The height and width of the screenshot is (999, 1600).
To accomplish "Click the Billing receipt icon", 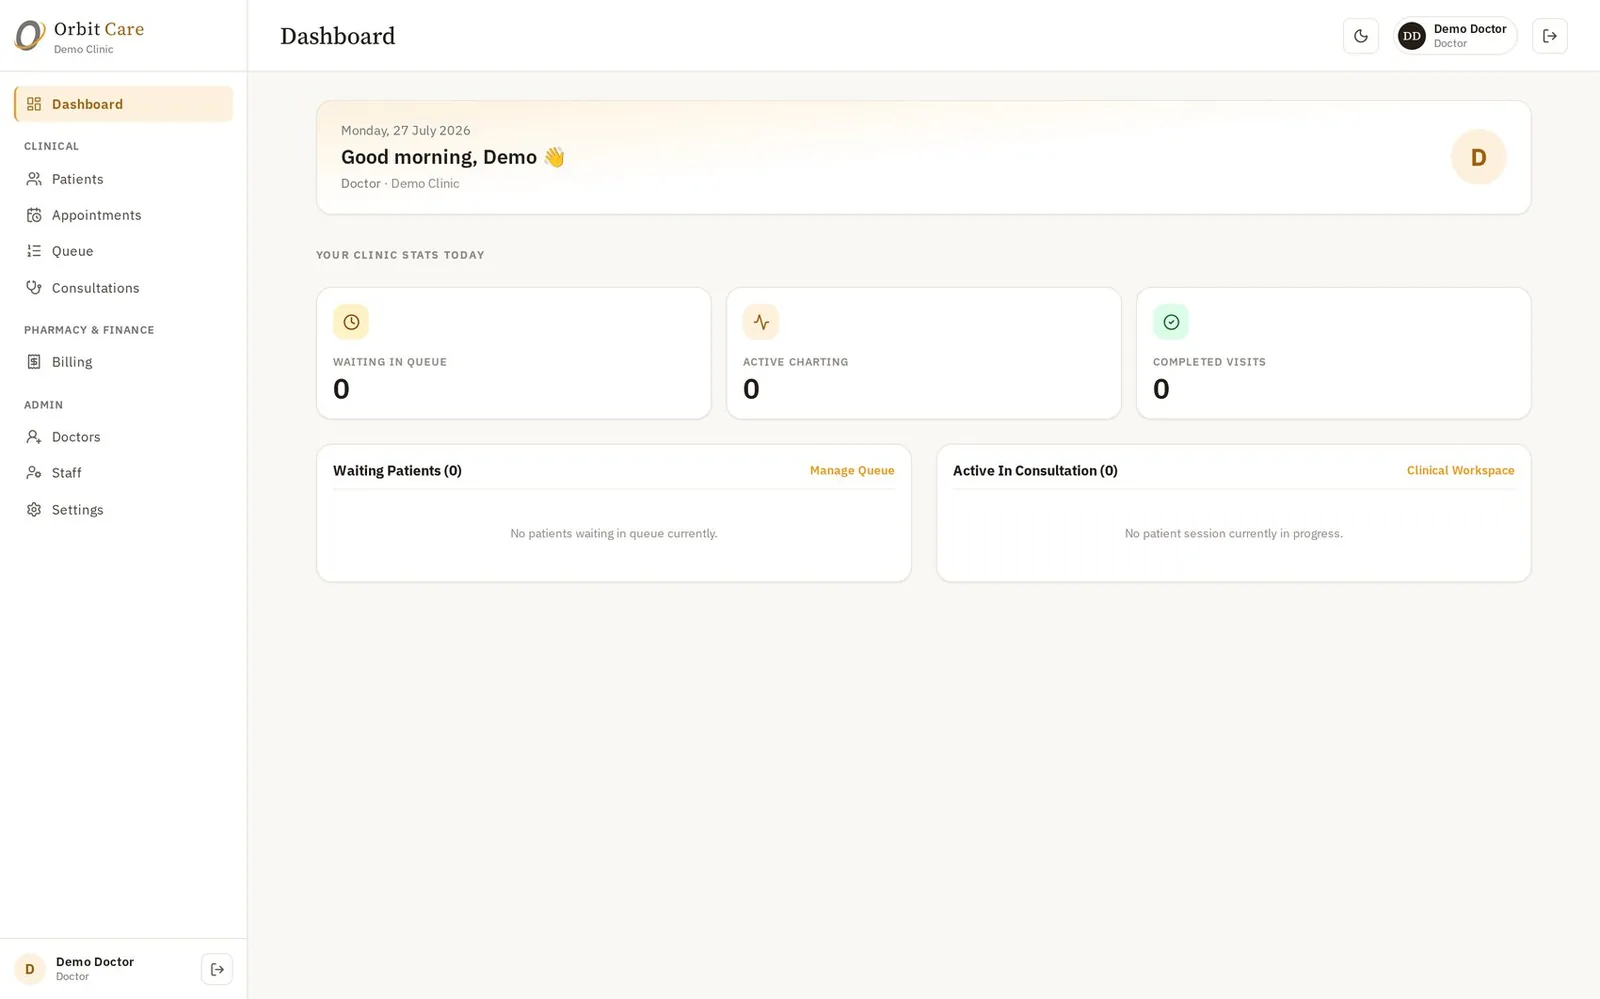I will [x=34, y=362].
